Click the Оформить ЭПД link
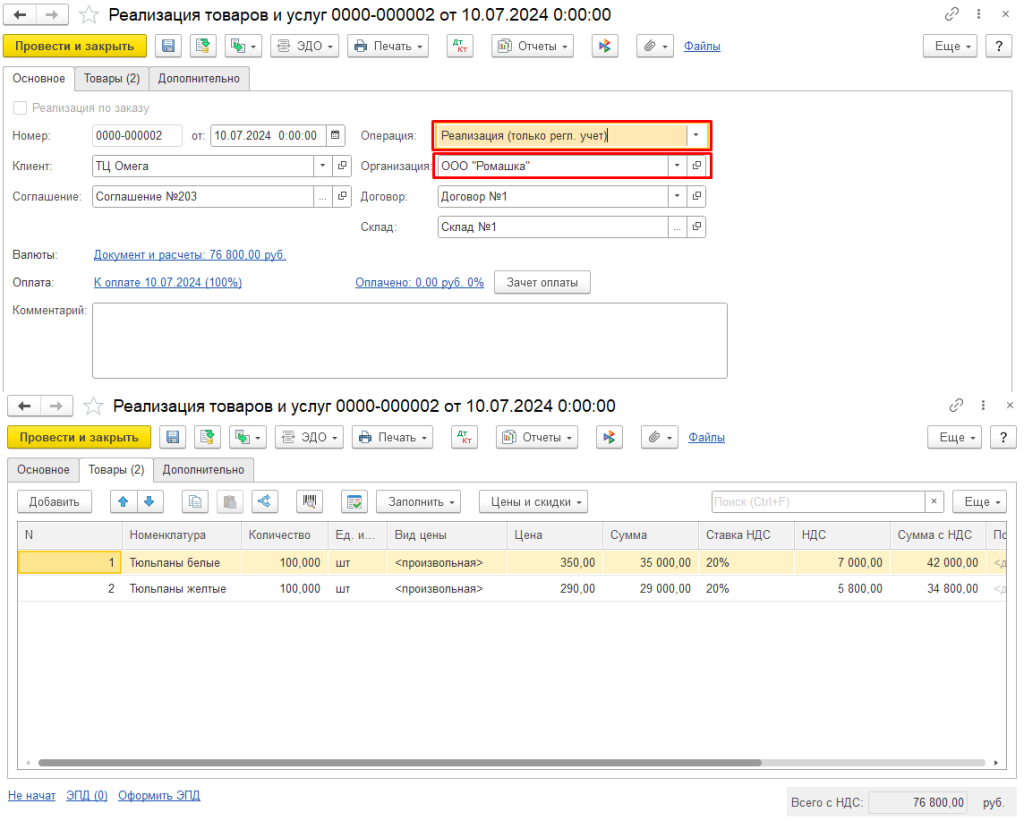The height and width of the screenshot is (821, 1024). (x=159, y=796)
